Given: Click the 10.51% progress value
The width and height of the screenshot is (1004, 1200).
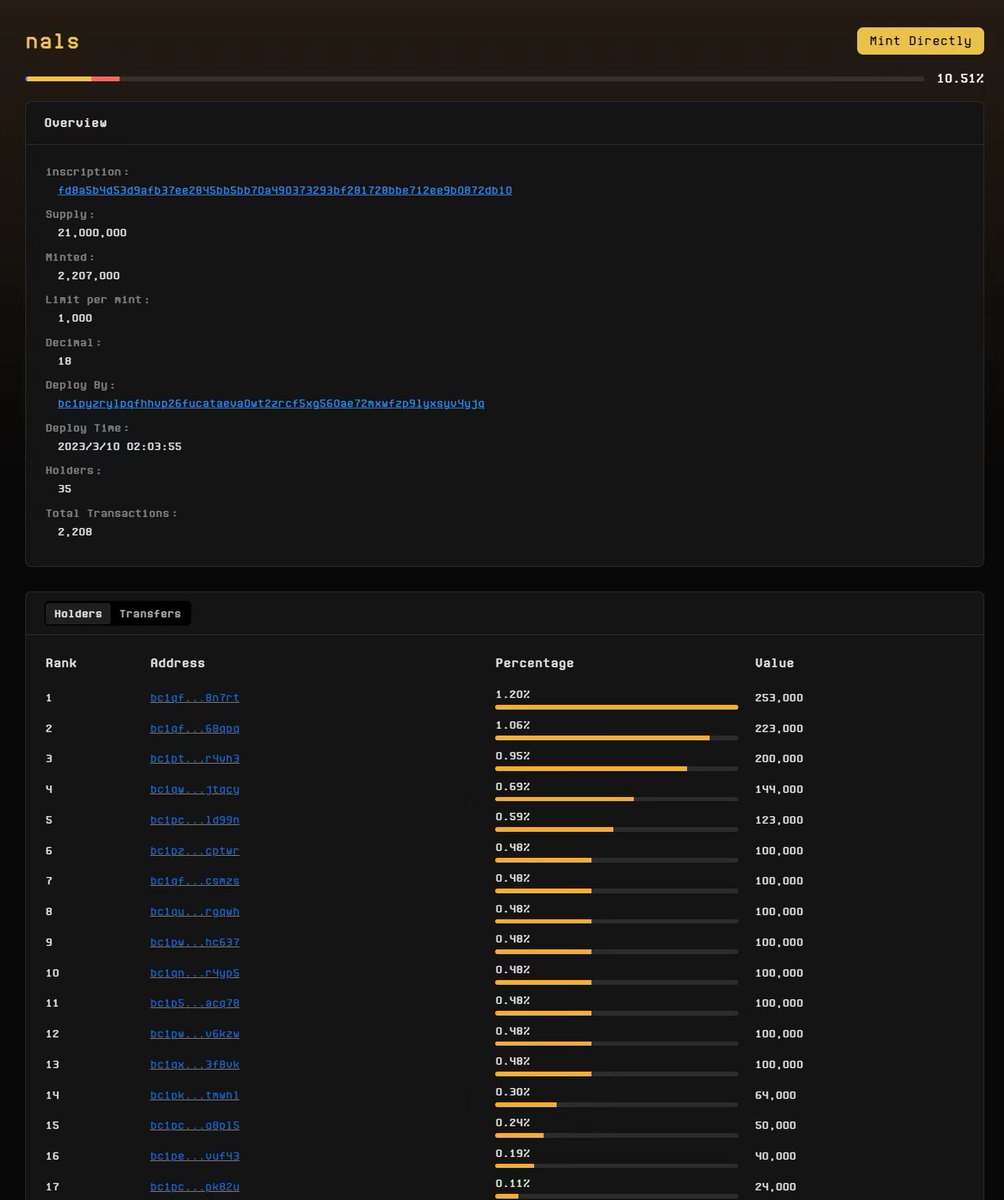Looking at the screenshot, I should pos(960,78).
